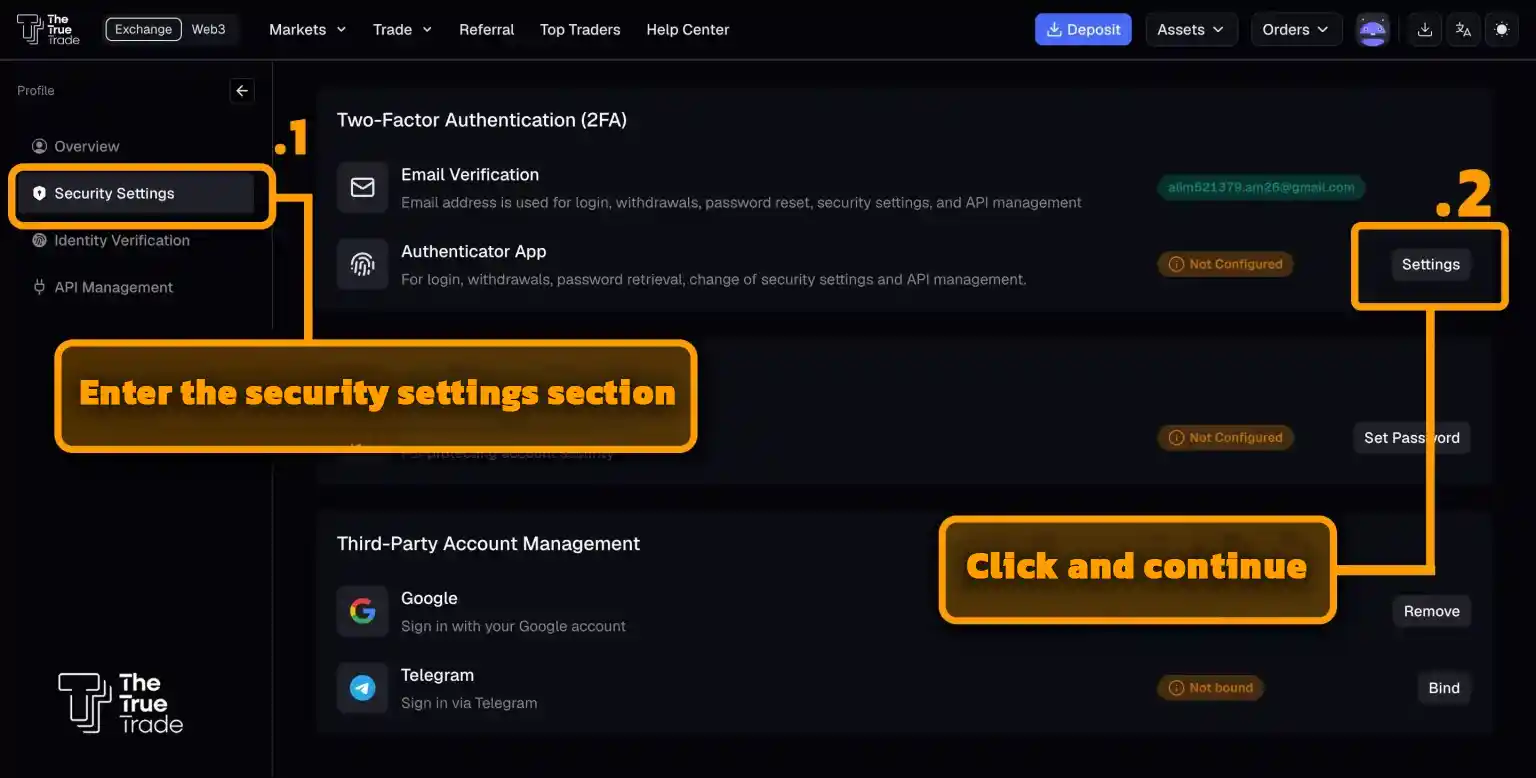1536x778 pixels.
Task: Expand the Markets dropdown menu
Action: coord(307,30)
